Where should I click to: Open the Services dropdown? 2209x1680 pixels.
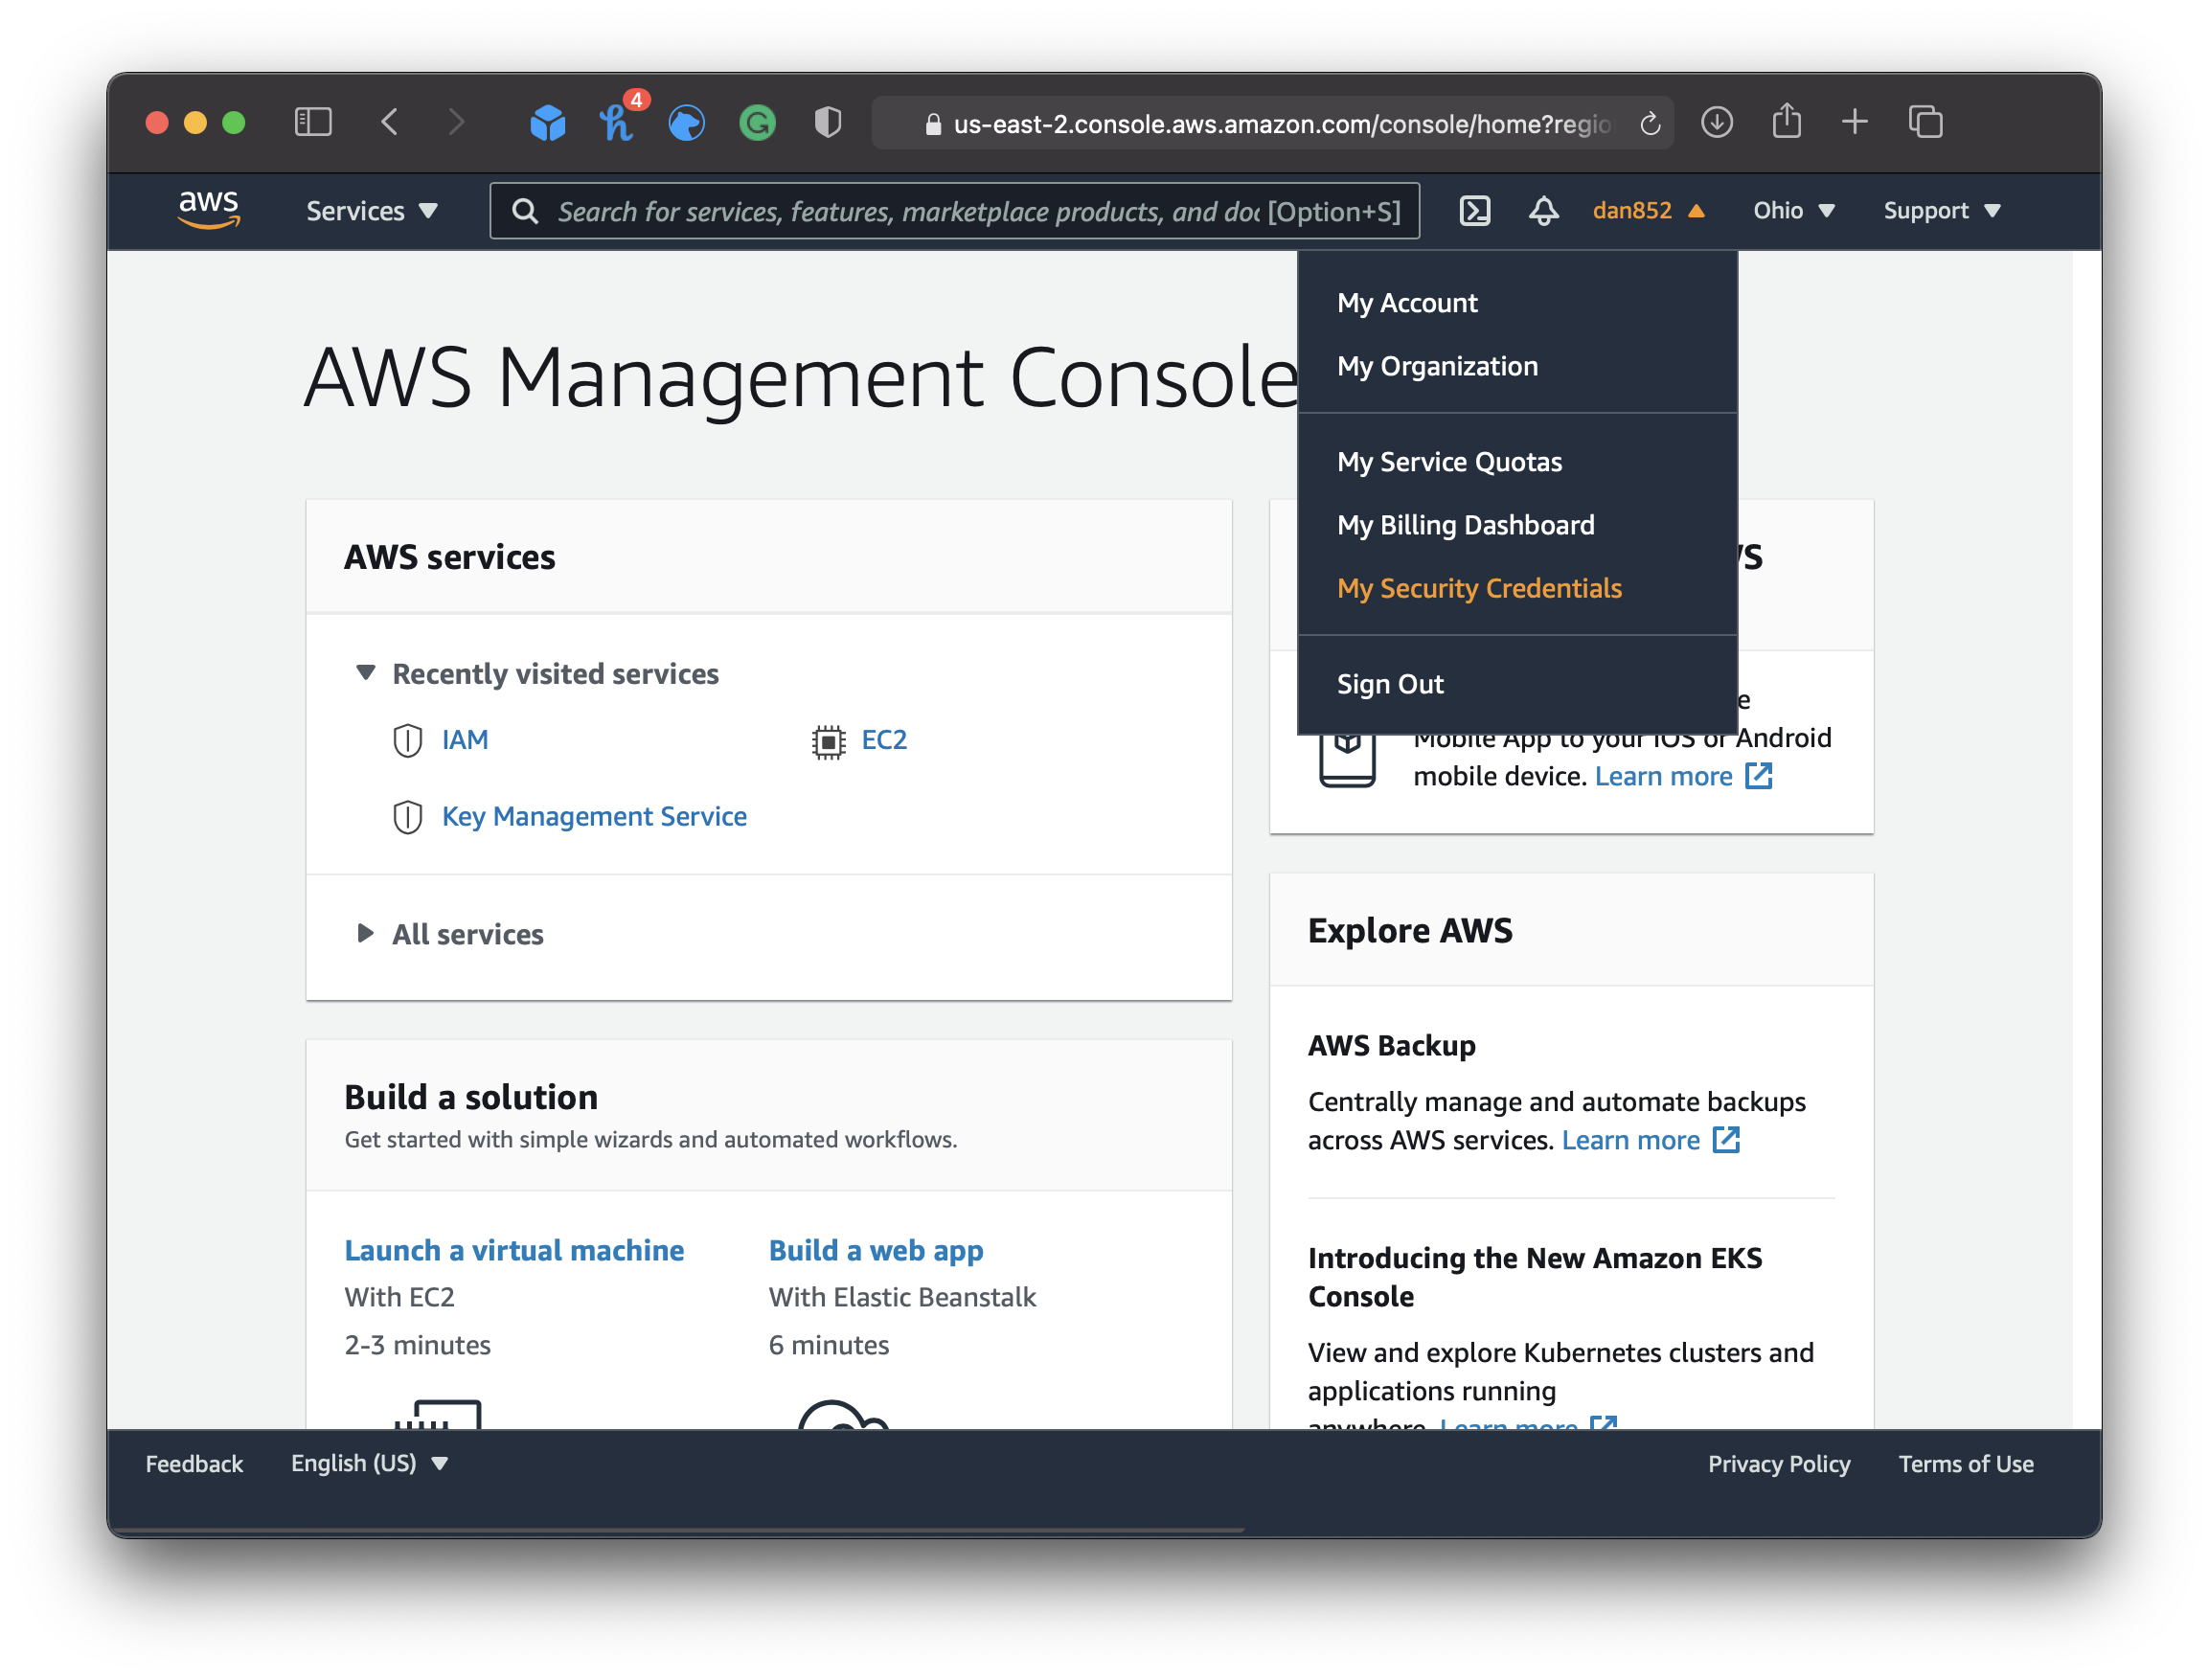pyautogui.click(x=372, y=211)
